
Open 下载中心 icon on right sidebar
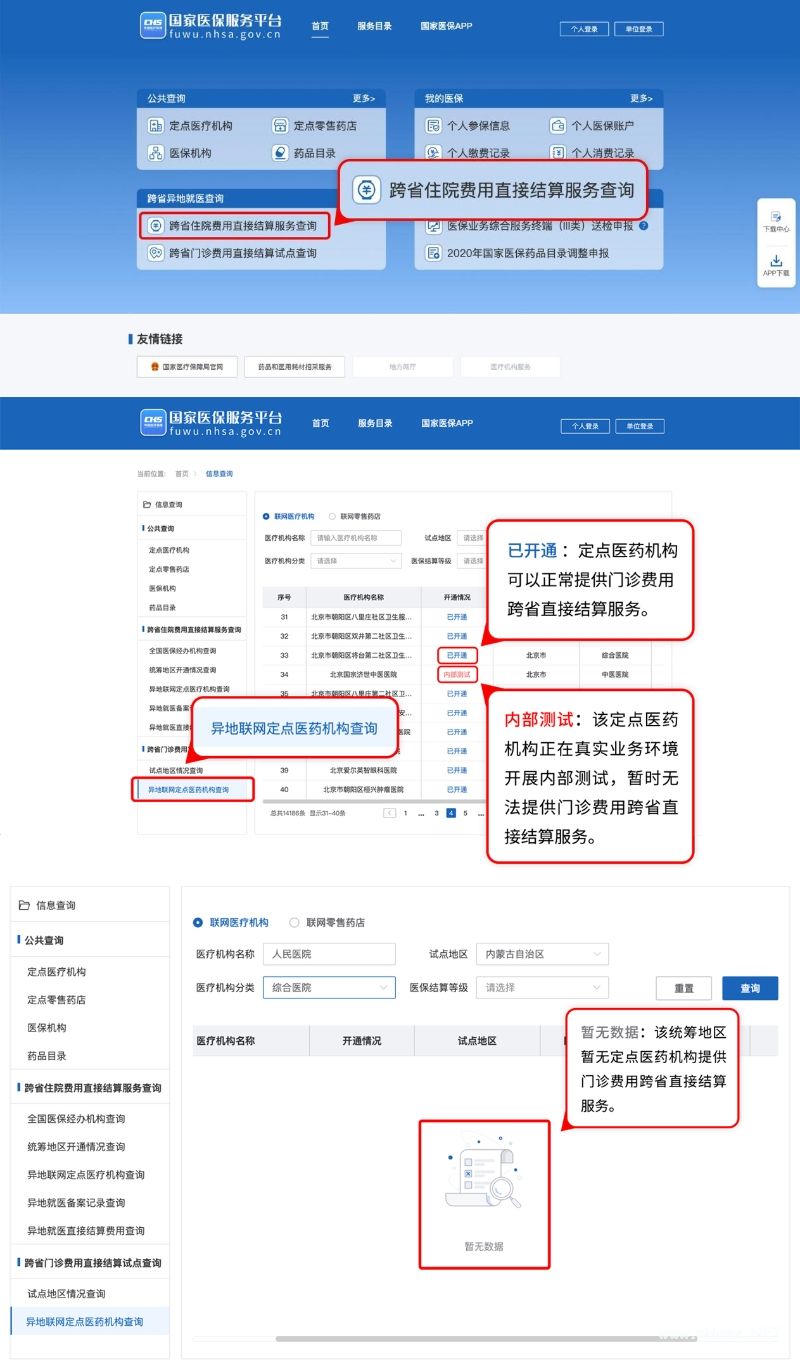pyautogui.click(x=776, y=217)
